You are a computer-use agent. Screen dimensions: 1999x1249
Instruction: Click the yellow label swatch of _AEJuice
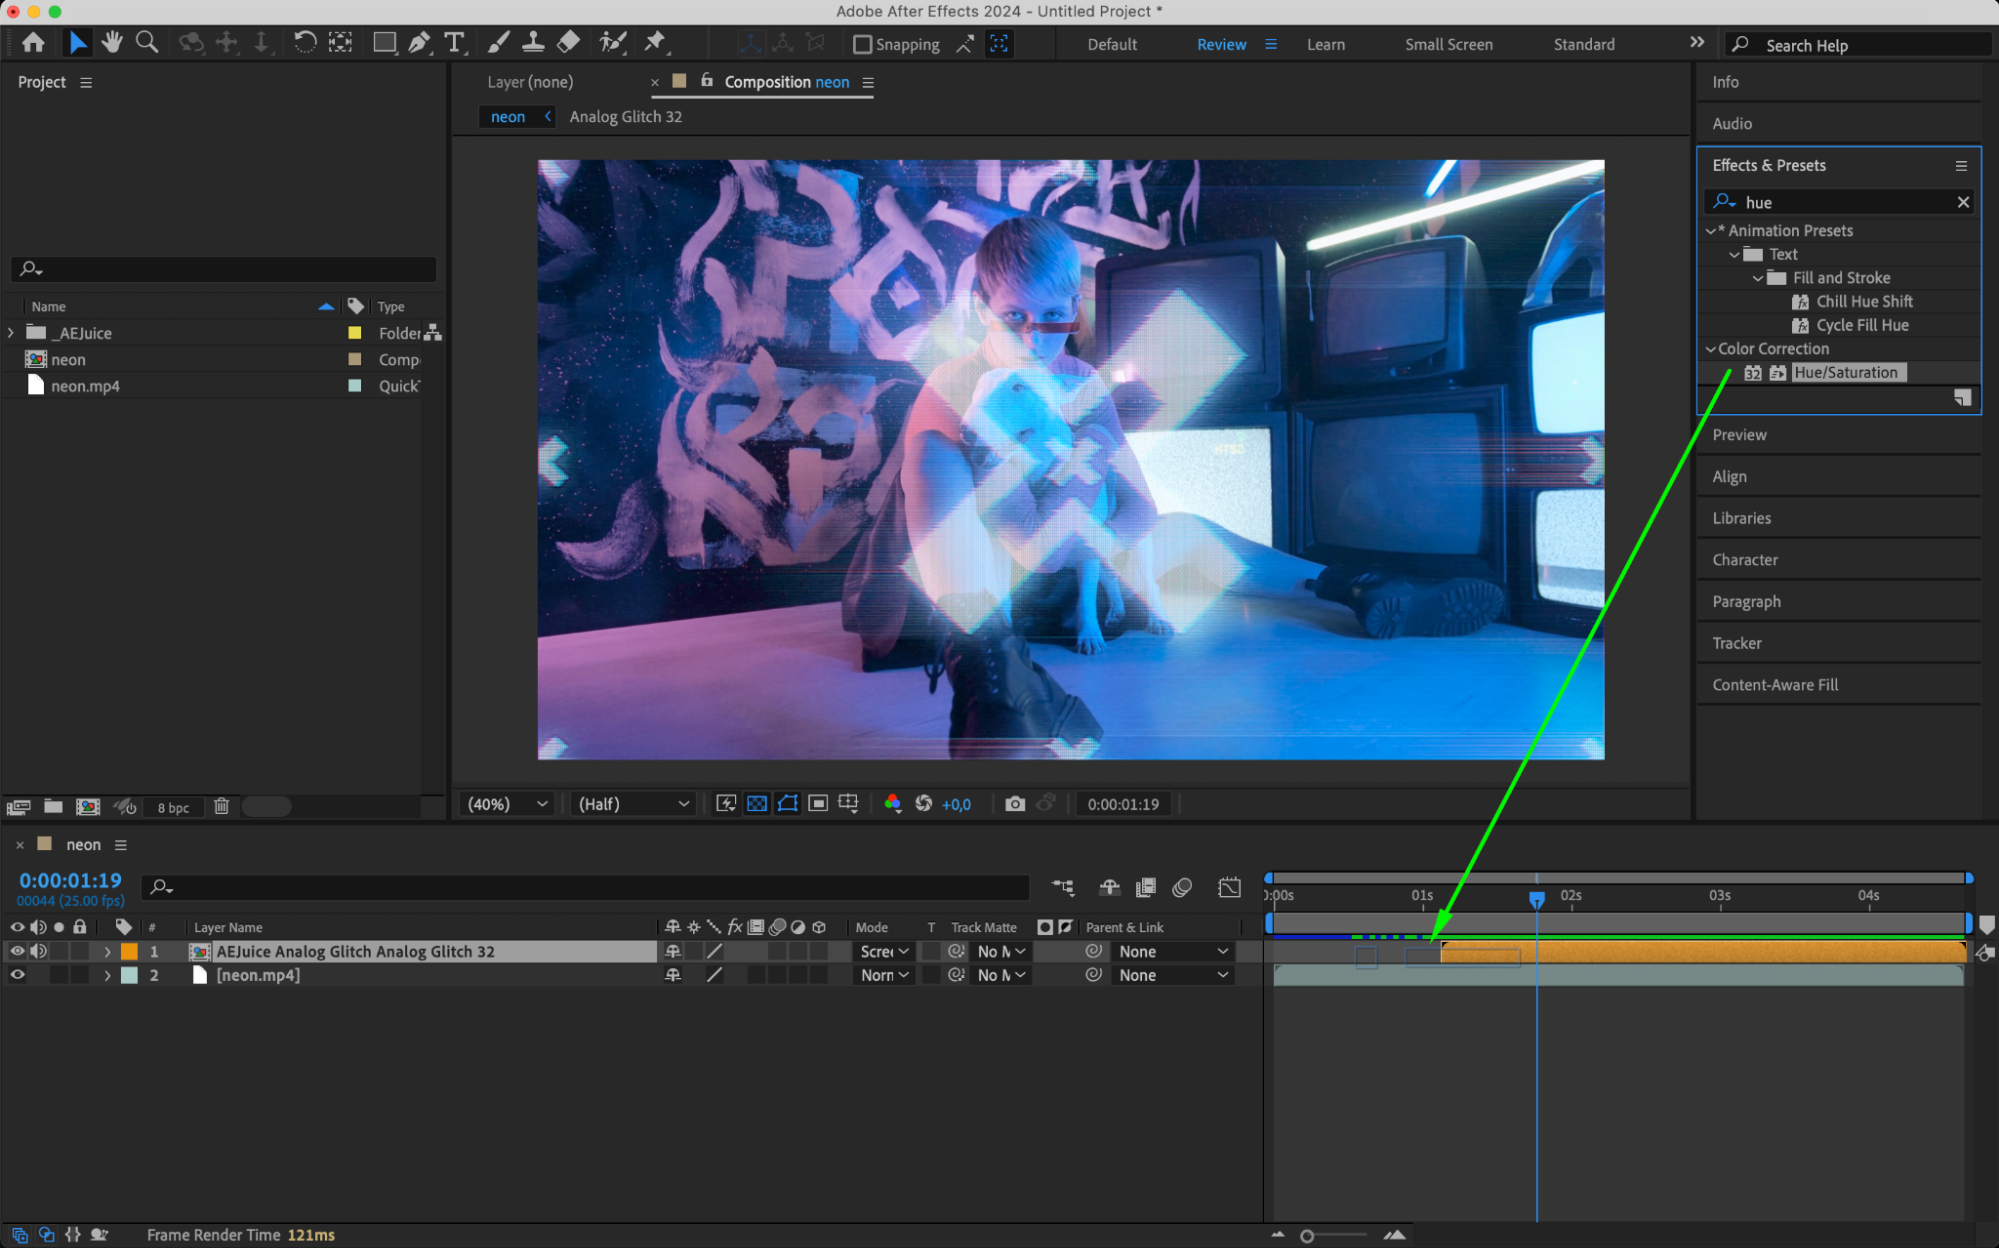(354, 333)
